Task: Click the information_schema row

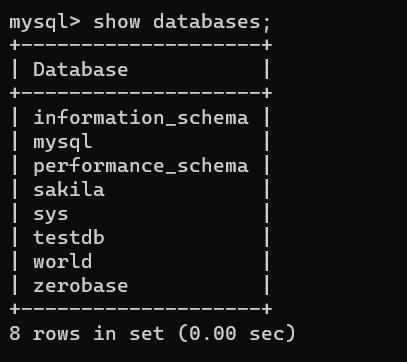Action: click(141, 118)
